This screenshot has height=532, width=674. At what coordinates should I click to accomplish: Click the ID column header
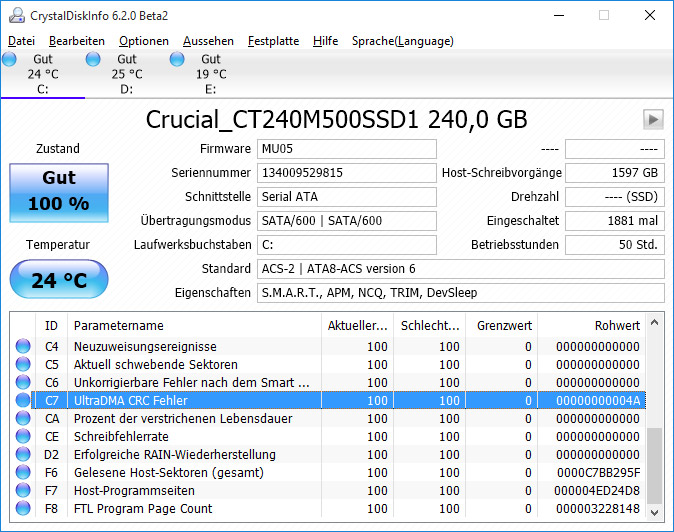(x=51, y=325)
